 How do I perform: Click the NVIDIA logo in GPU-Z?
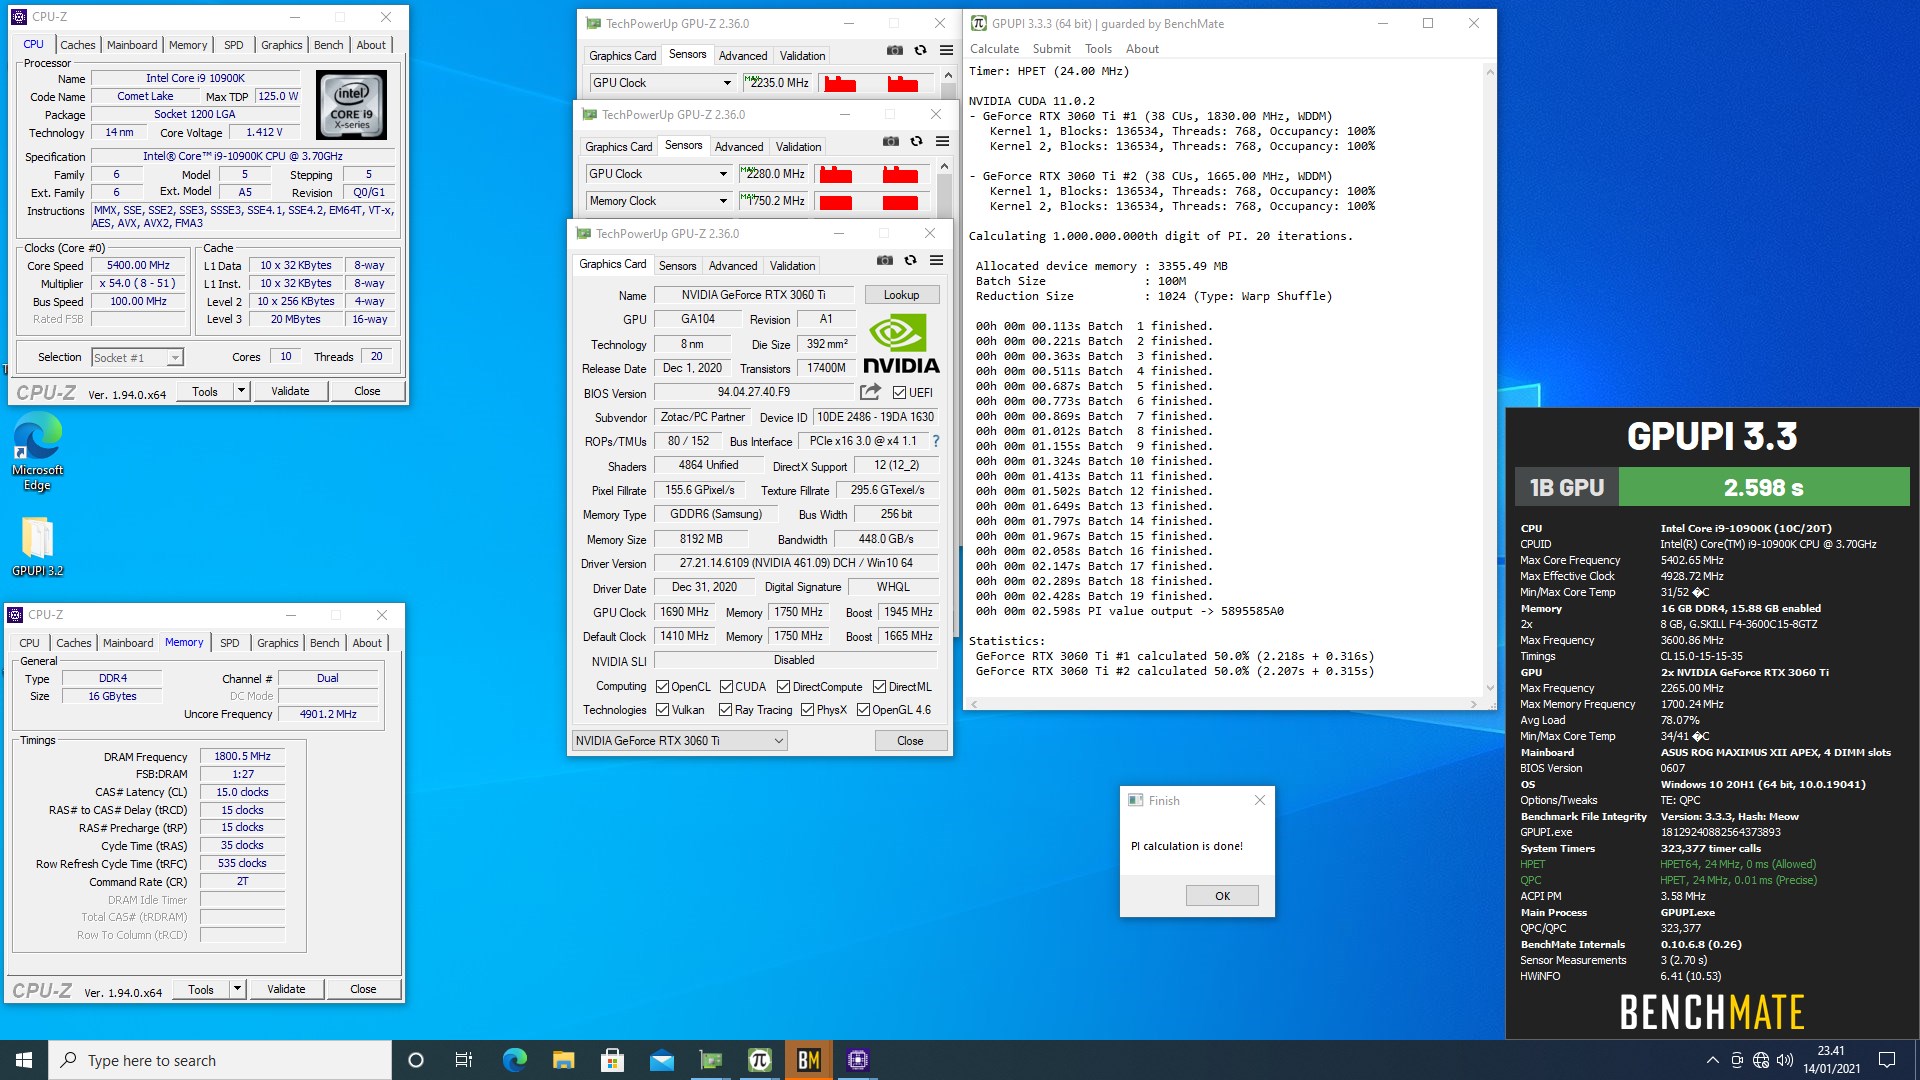click(x=901, y=344)
